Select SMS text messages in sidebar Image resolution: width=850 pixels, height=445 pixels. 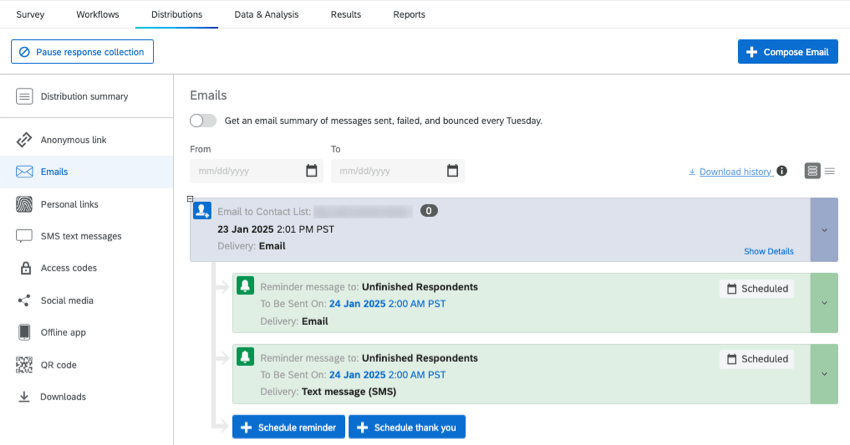click(80, 236)
